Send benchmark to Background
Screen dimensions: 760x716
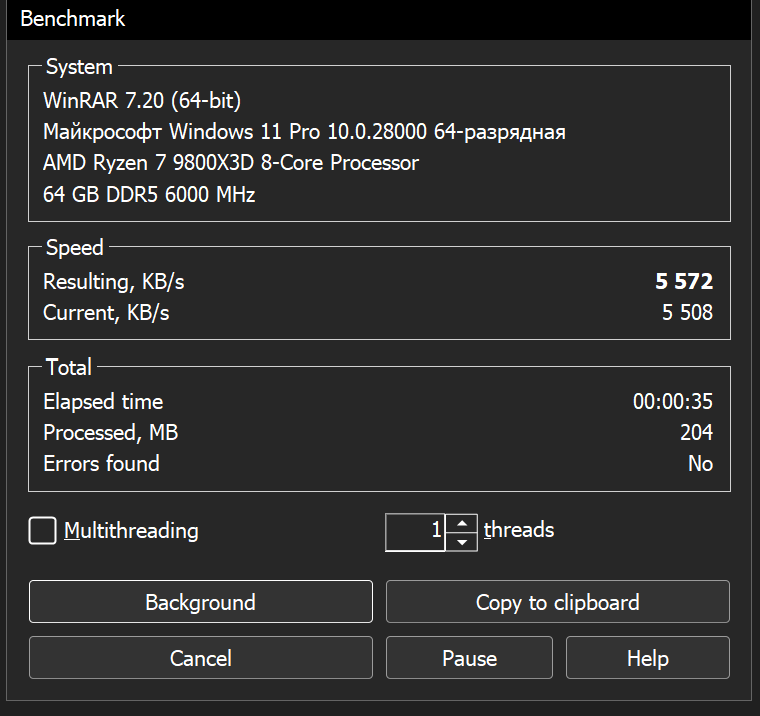pyautogui.click(x=201, y=602)
